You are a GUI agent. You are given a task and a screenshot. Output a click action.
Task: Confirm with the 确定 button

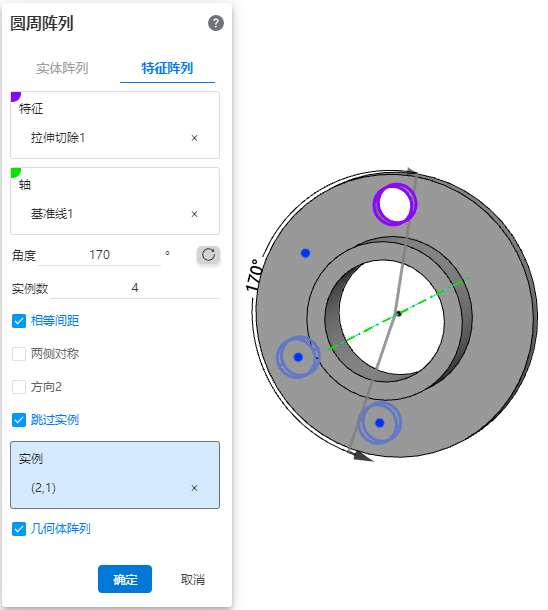tap(125, 579)
